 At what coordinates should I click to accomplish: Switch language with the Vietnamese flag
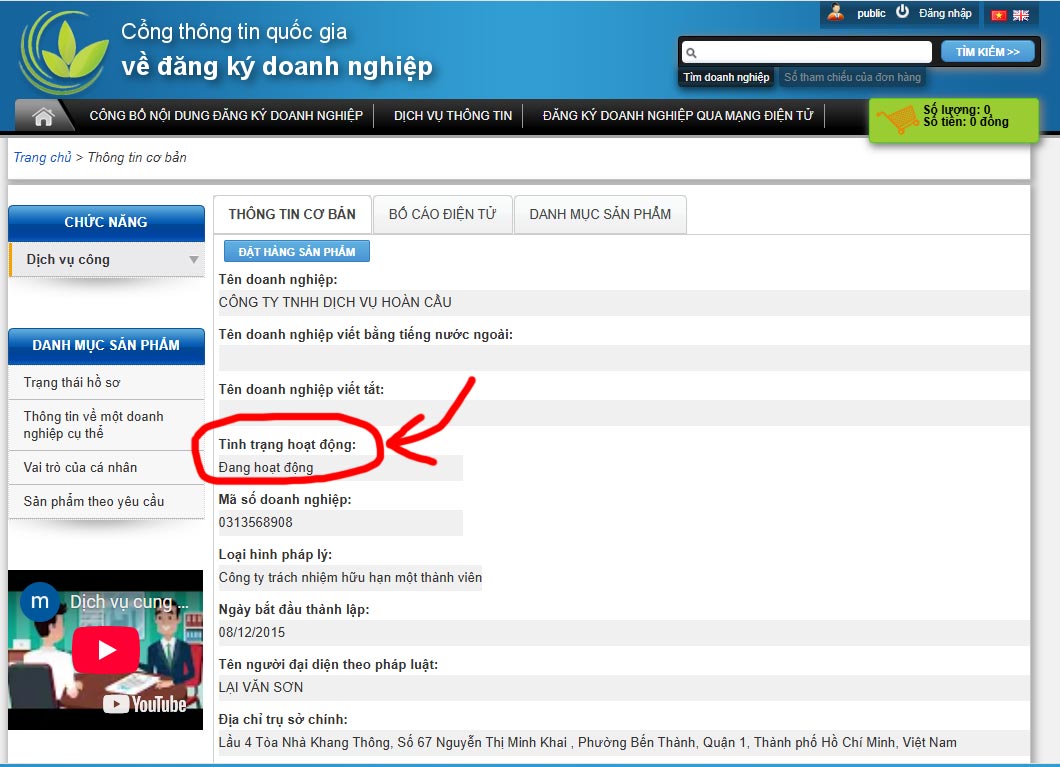point(998,15)
